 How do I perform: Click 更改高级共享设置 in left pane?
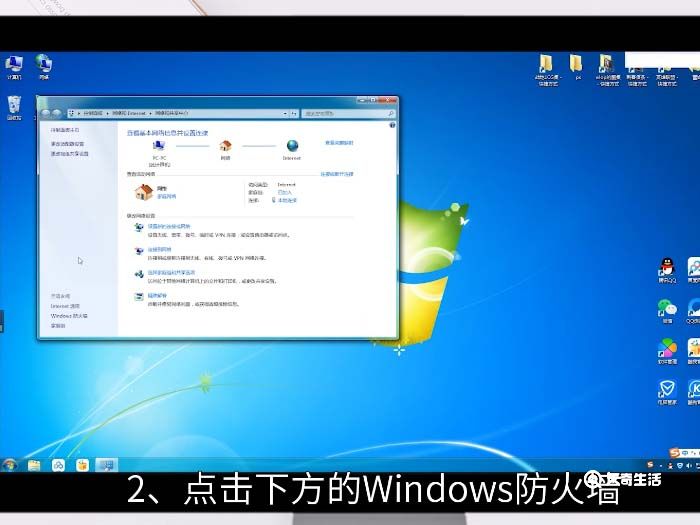pyautogui.click(x=70, y=154)
